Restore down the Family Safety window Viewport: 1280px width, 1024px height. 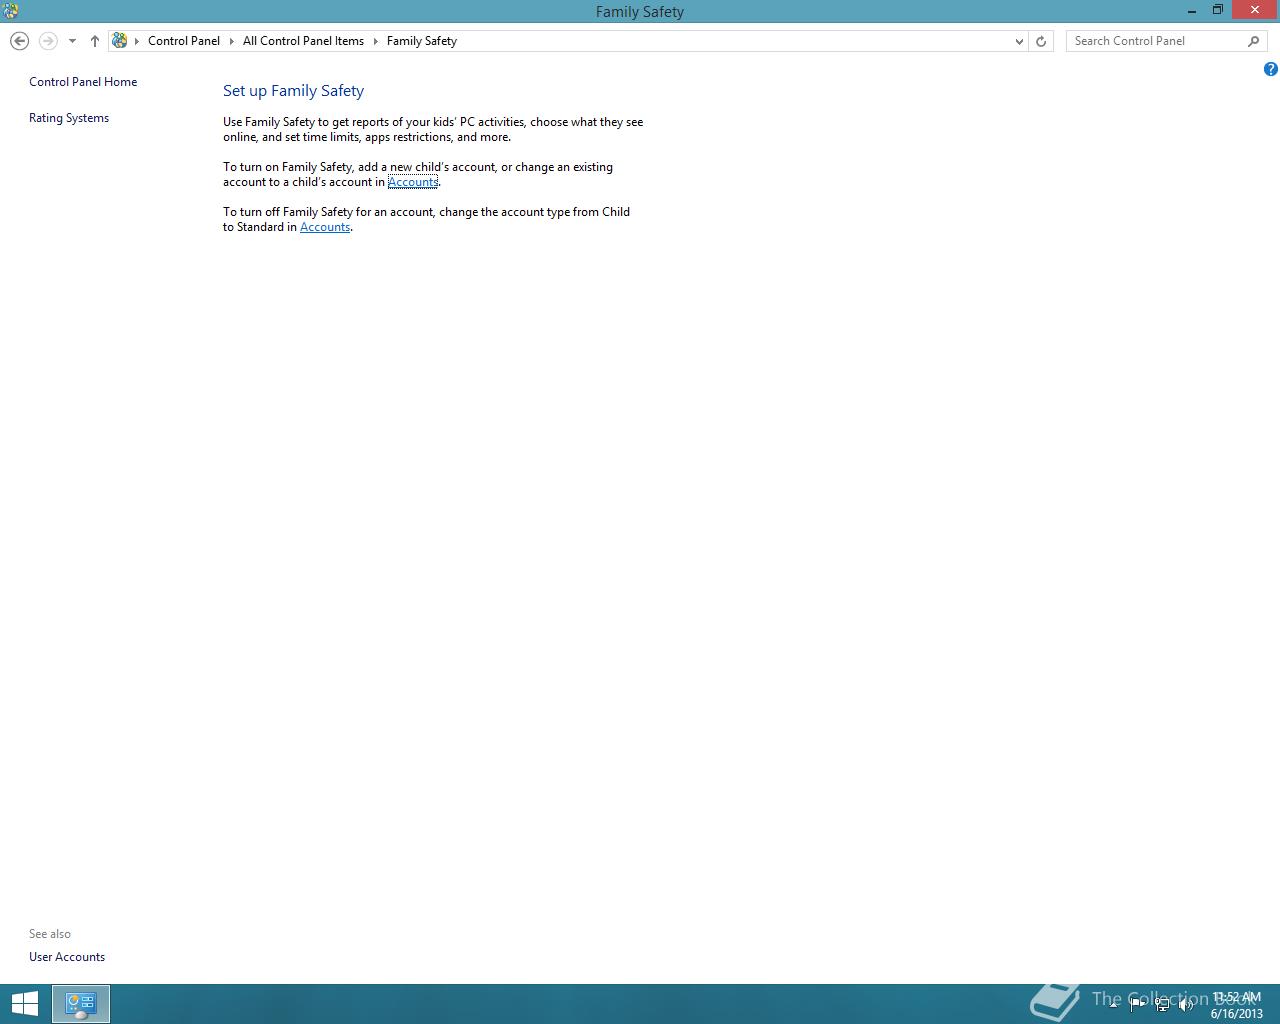(x=1218, y=11)
